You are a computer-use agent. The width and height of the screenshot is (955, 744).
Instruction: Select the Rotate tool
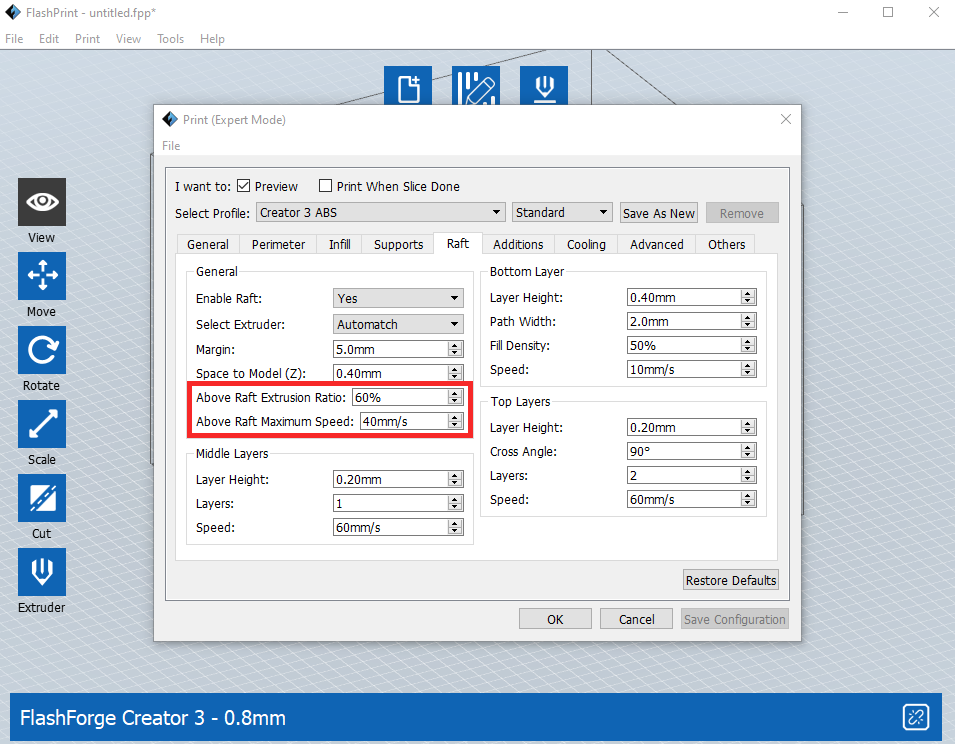tap(41, 350)
